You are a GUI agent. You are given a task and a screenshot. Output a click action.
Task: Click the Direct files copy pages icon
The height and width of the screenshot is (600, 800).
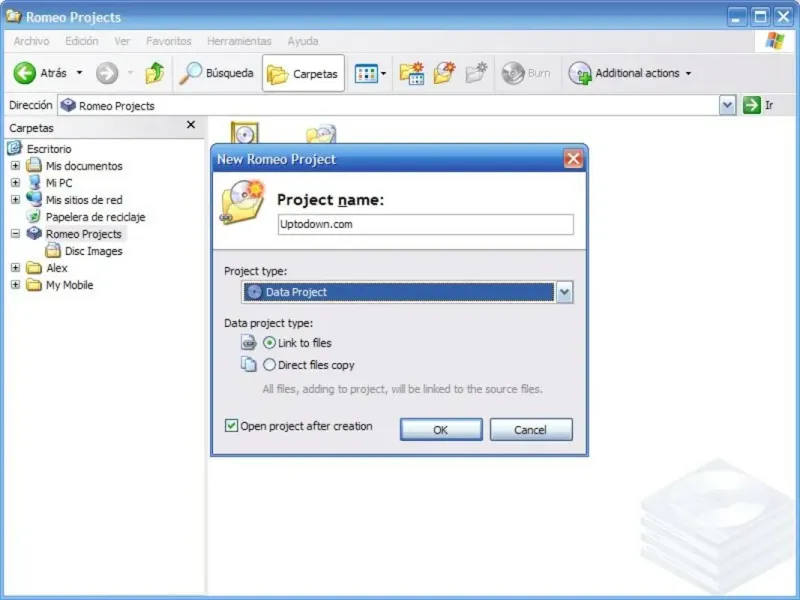point(248,364)
